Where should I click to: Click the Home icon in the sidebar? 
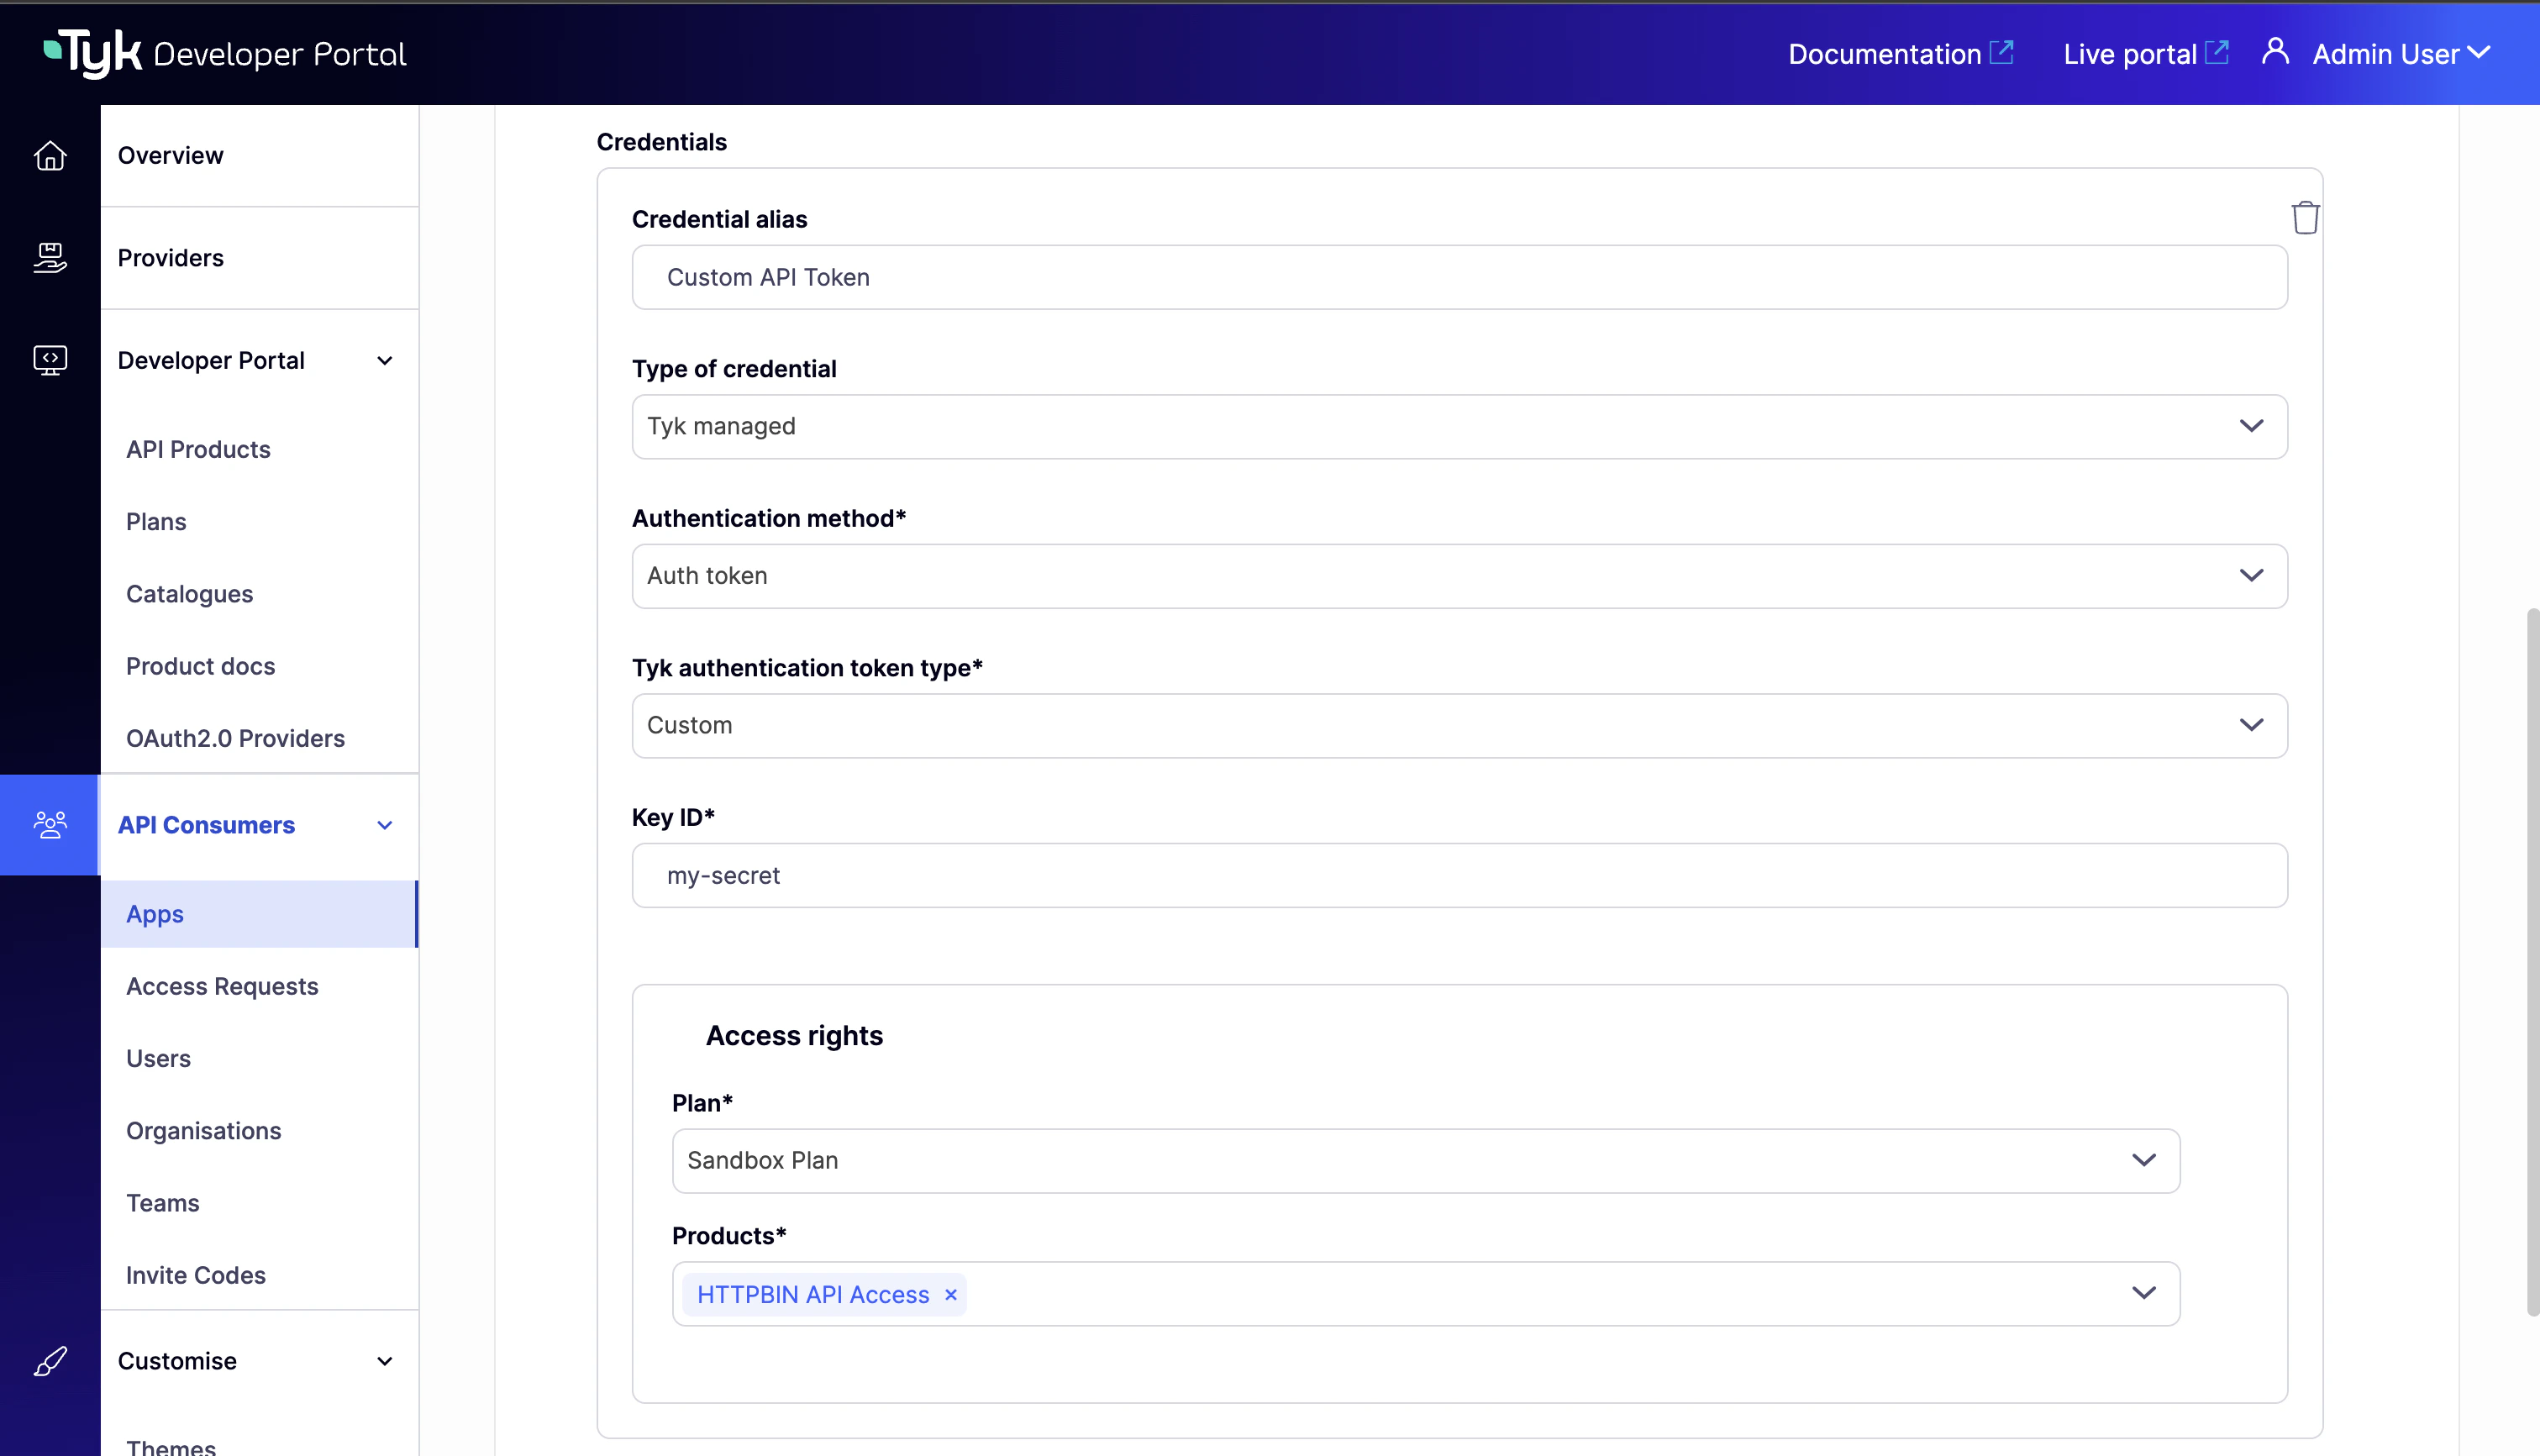pyautogui.click(x=50, y=156)
